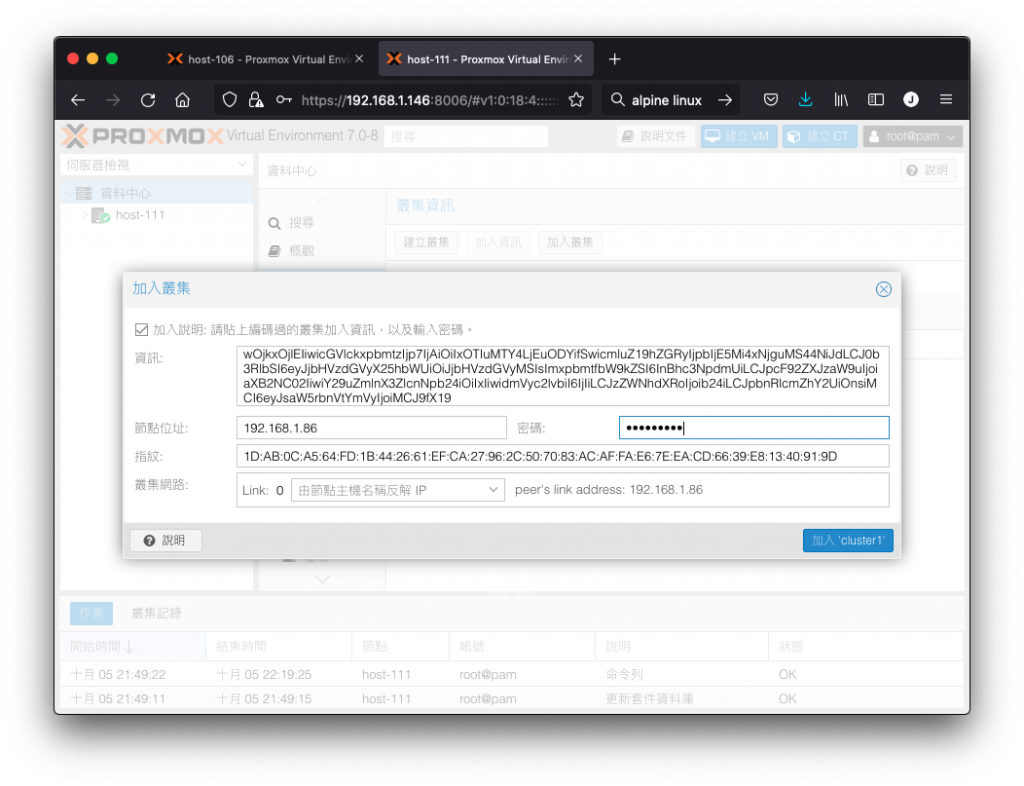Collapse 資料中心 tree node
Viewport: 1024px width, 786px height.
pyautogui.click(x=69, y=193)
